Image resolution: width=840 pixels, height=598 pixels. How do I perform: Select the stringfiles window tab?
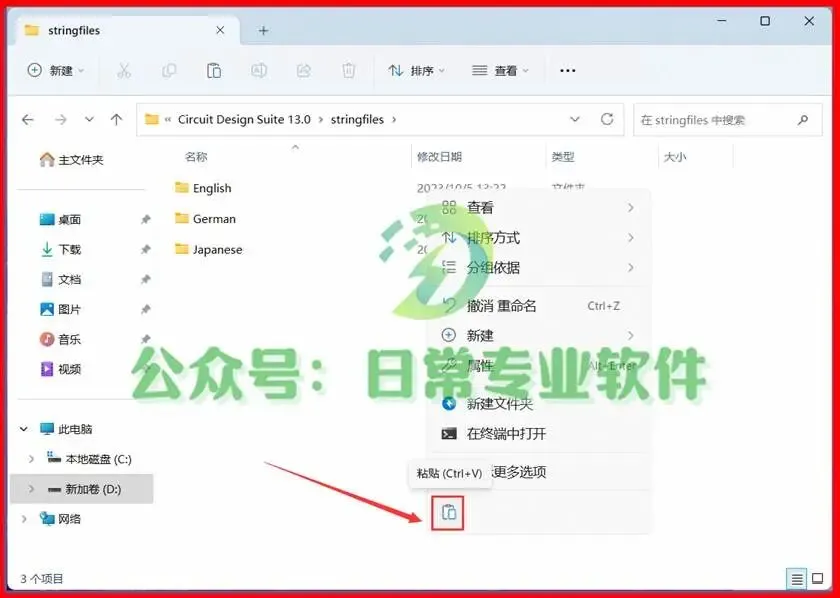pyautogui.click(x=126, y=31)
